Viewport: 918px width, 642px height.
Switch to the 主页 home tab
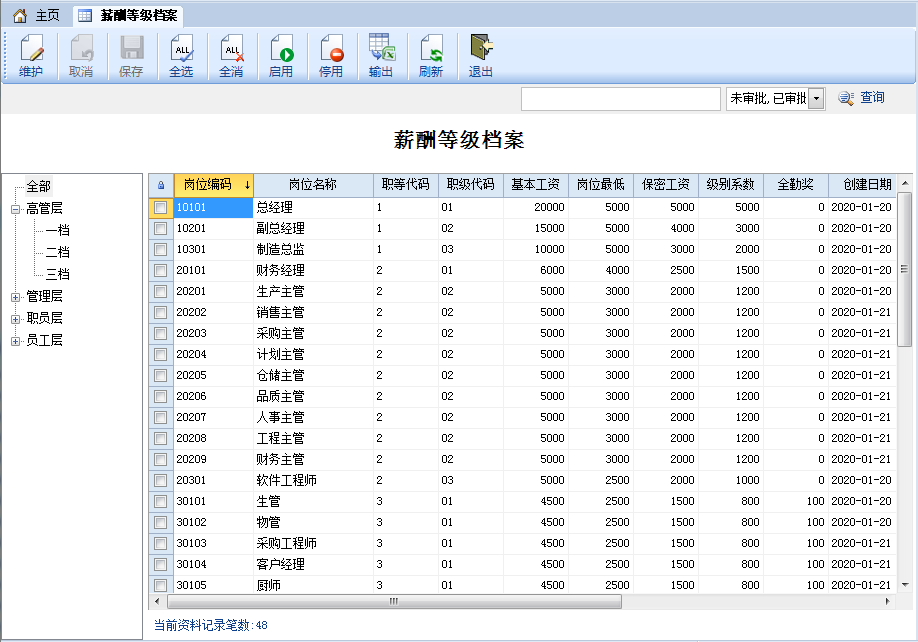pyautogui.click(x=36, y=16)
